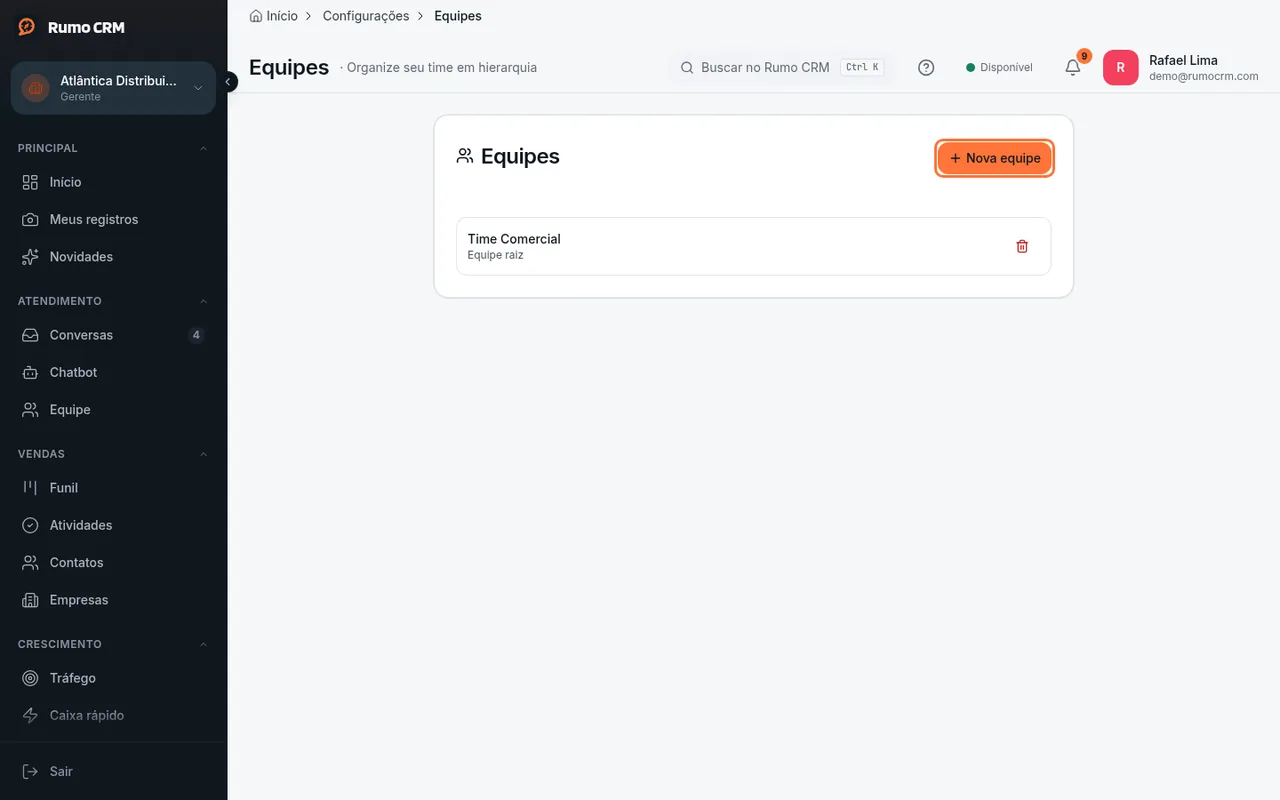Click the Buscar no Rumo CRM search field
The width and height of the screenshot is (1280, 800).
[x=781, y=68]
